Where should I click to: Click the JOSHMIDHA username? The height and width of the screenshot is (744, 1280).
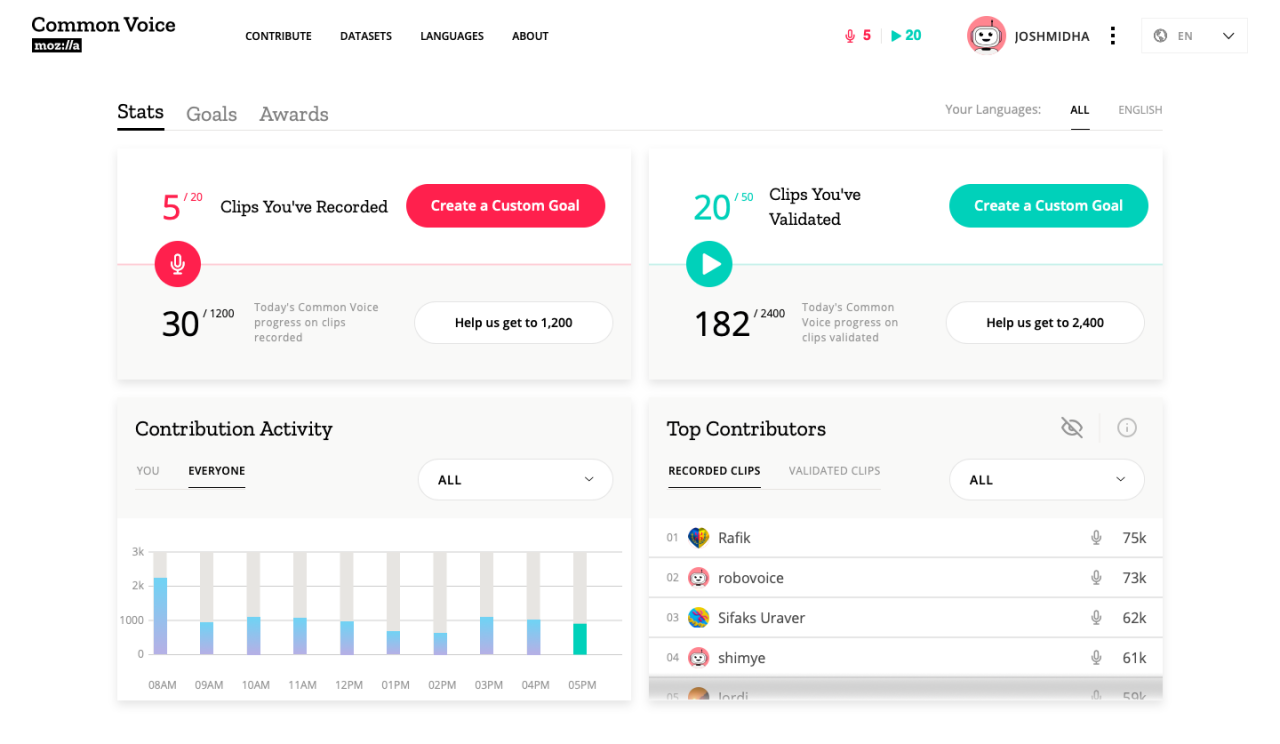click(x=1052, y=36)
